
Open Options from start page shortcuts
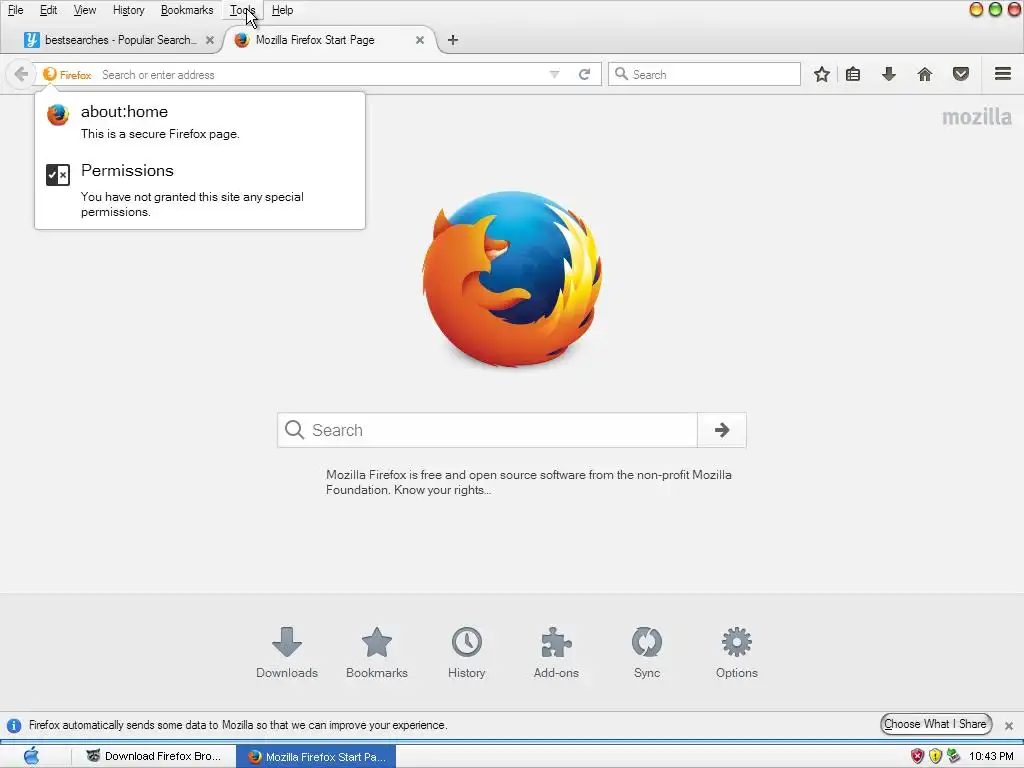coord(737,653)
